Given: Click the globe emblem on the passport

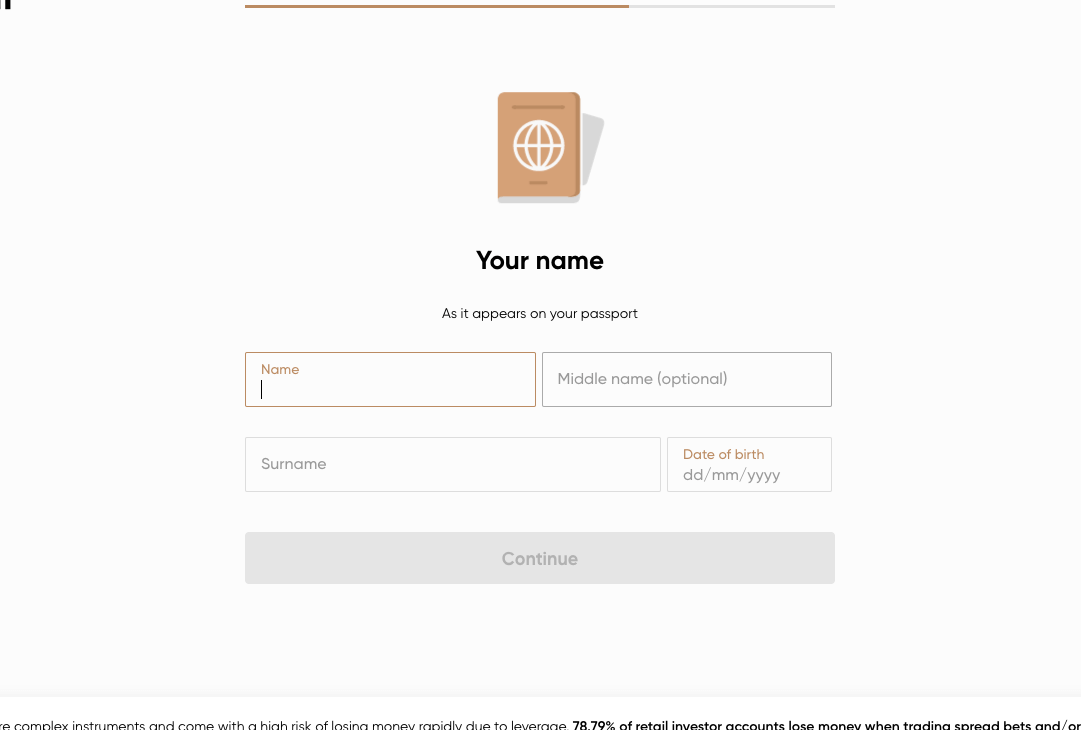Looking at the screenshot, I should tap(538, 145).
